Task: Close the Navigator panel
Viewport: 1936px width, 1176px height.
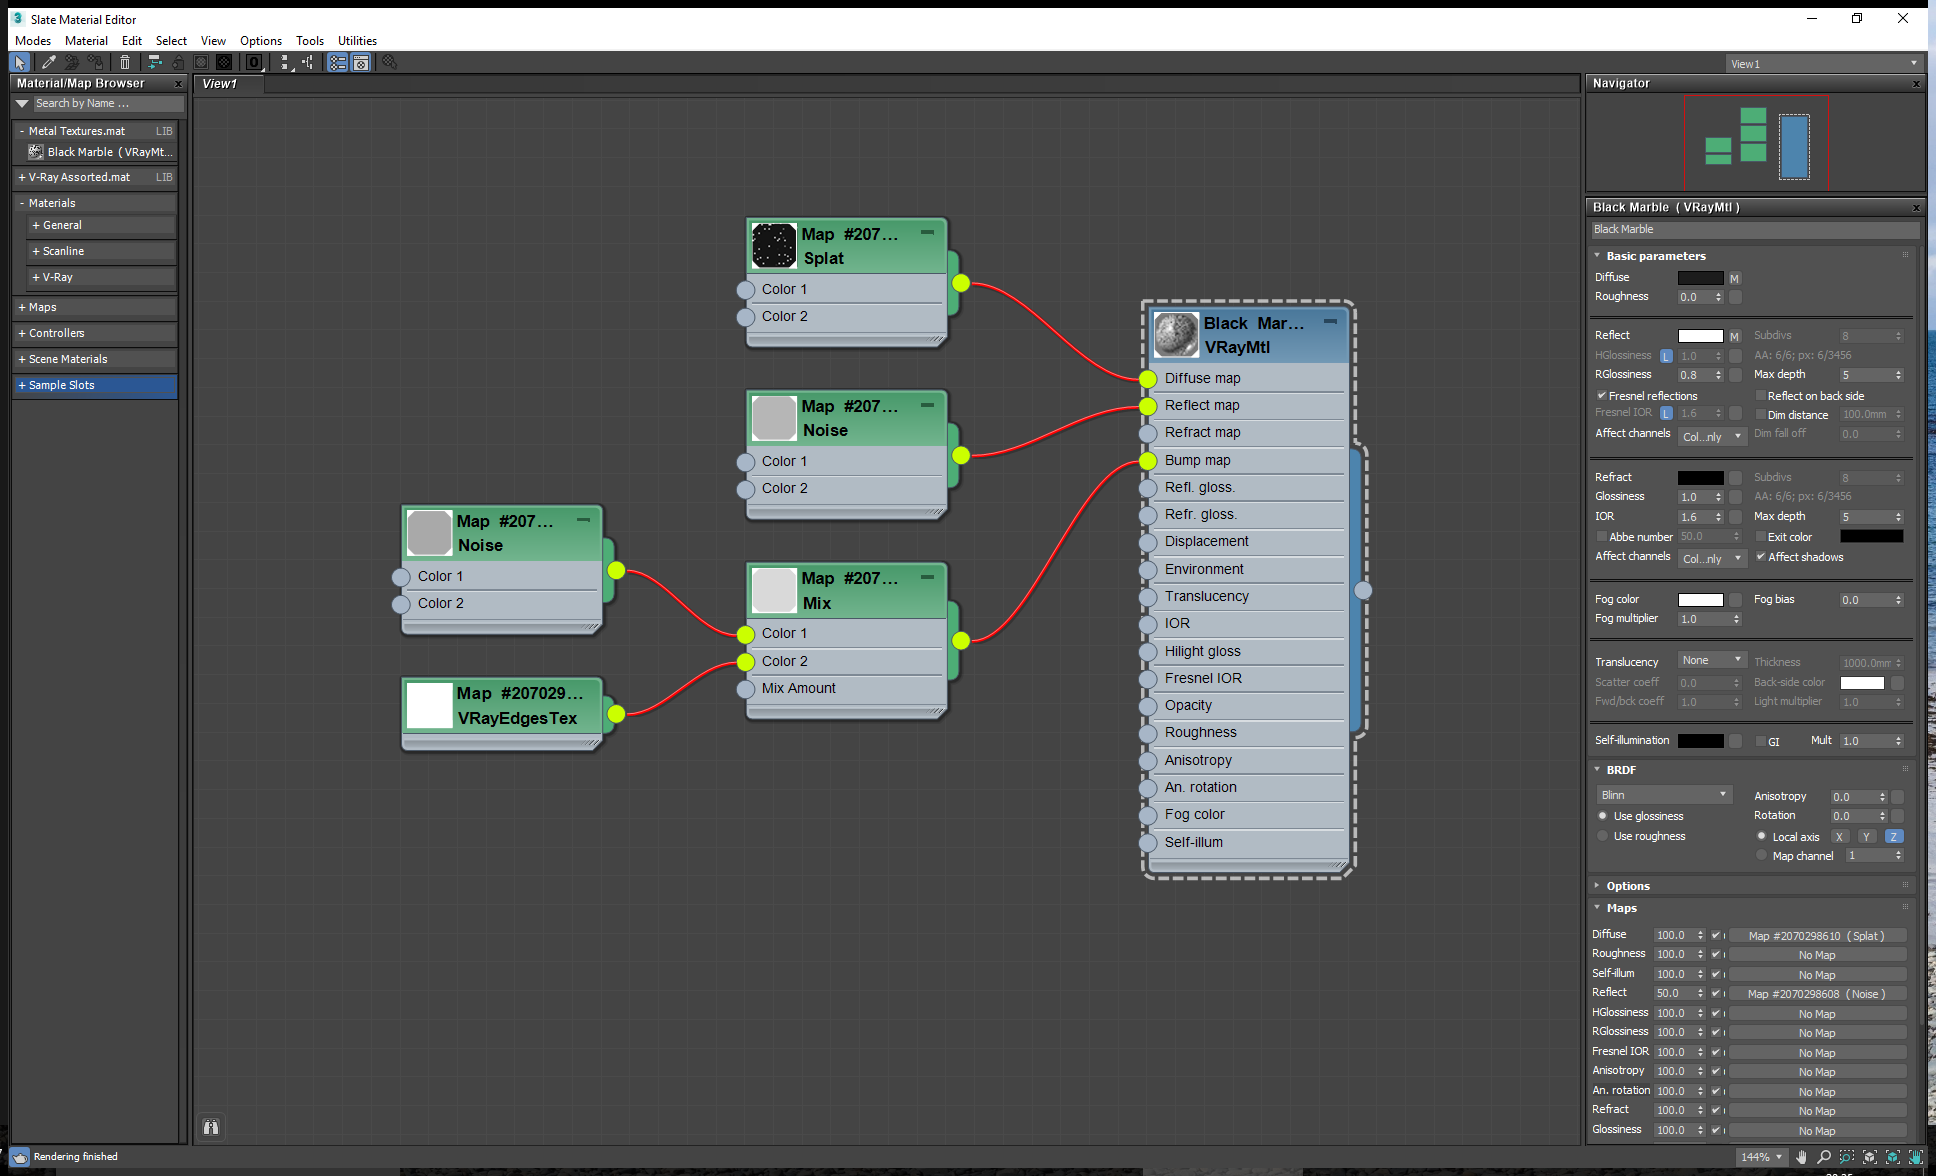Action: pos(1916,84)
